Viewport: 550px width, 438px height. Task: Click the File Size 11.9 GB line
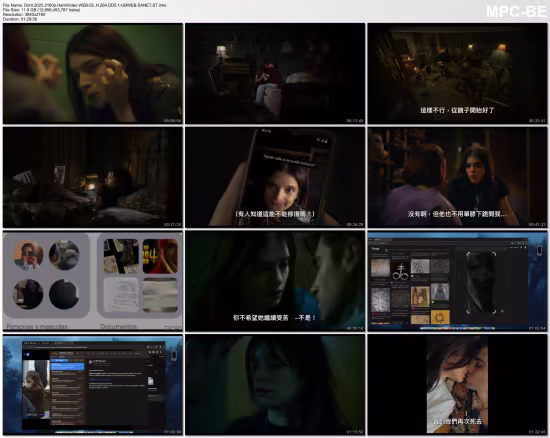click(x=41, y=10)
